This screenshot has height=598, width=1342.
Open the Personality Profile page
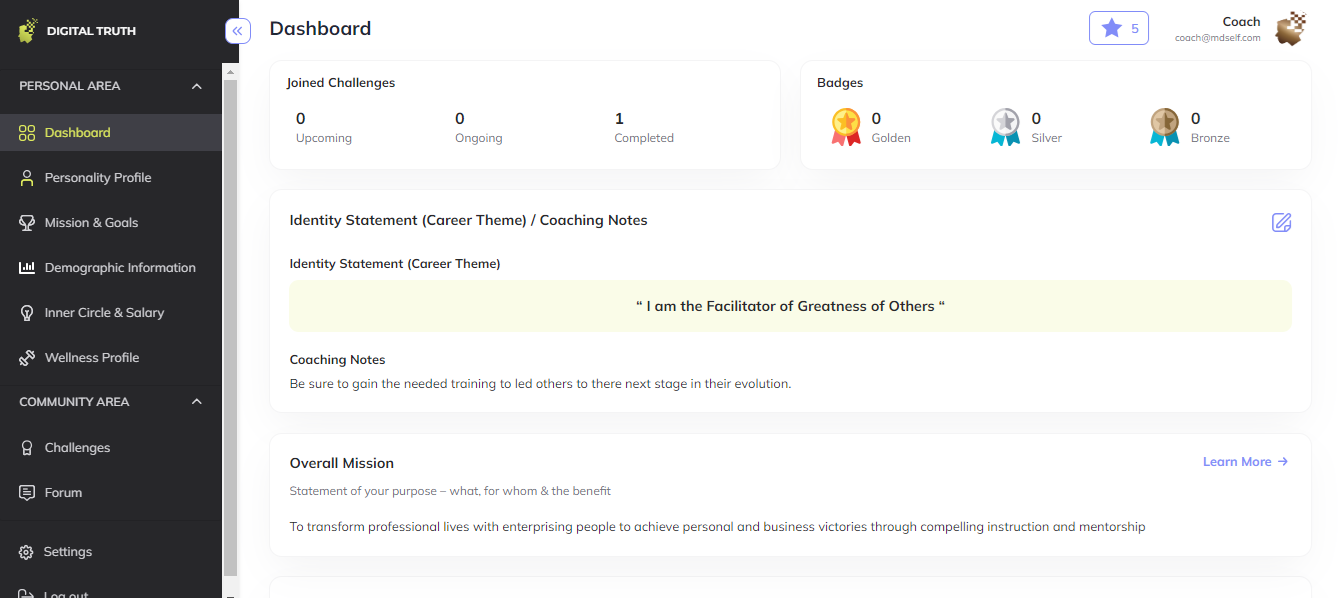click(x=98, y=178)
